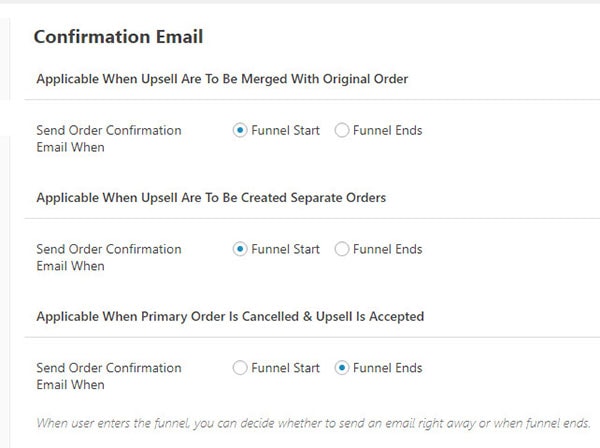The height and width of the screenshot is (448, 600).
Task: Click the 'Created Separate Orders' subheading
Action: [x=210, y=198]
